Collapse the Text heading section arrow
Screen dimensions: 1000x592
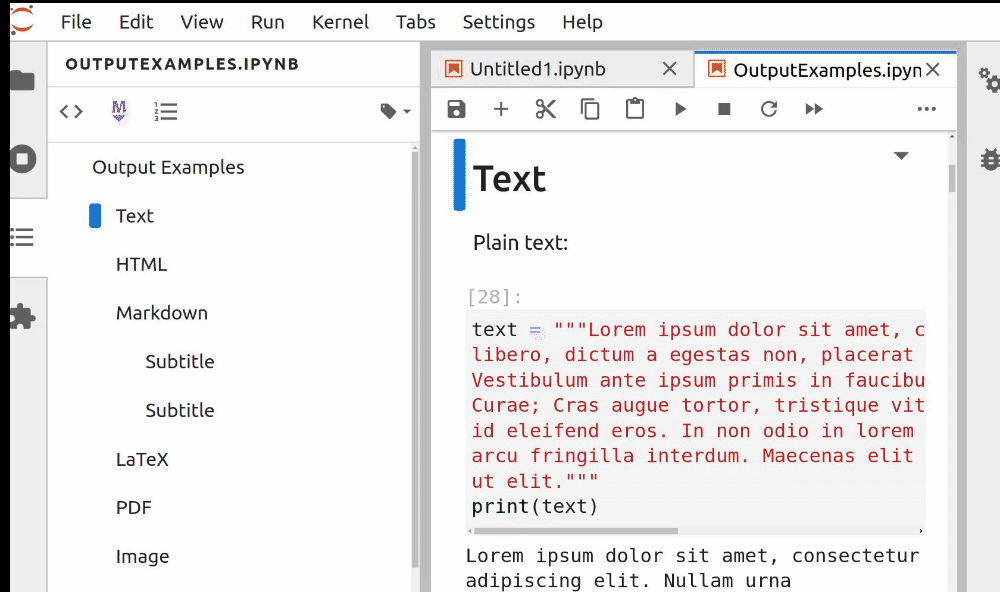[901, 156]
